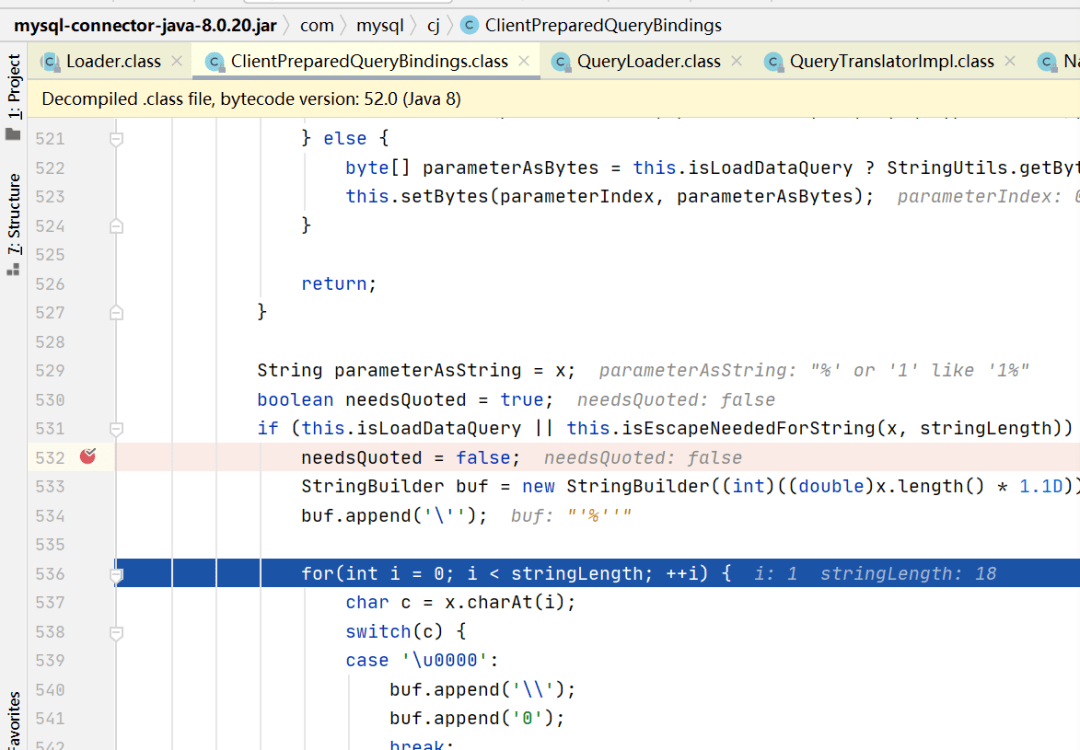Image resolution: width=1080 pixels, height=750 pixels.
Task: Close the Loader.class tab
Action: point(177,61)
